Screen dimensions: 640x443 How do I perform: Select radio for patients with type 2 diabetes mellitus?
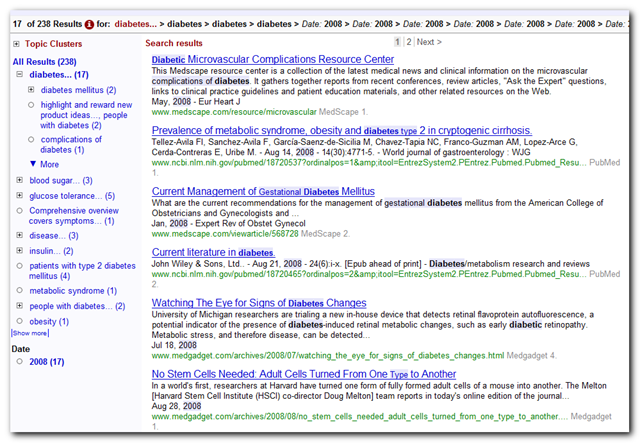pos(19,266)
